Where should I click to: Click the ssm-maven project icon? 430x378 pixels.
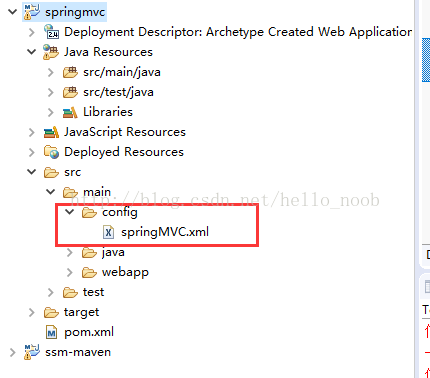(x=32, y=352)
